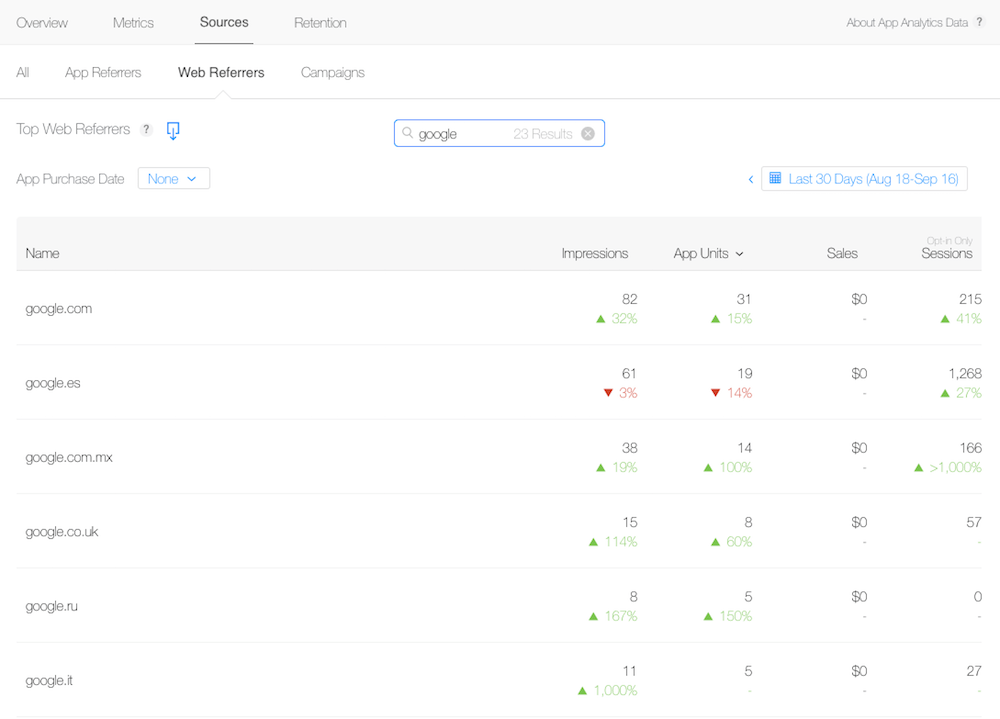Screen dimensions: 1000x719
Task: Download the Top Web Referrers data
Action: [173, 131]
